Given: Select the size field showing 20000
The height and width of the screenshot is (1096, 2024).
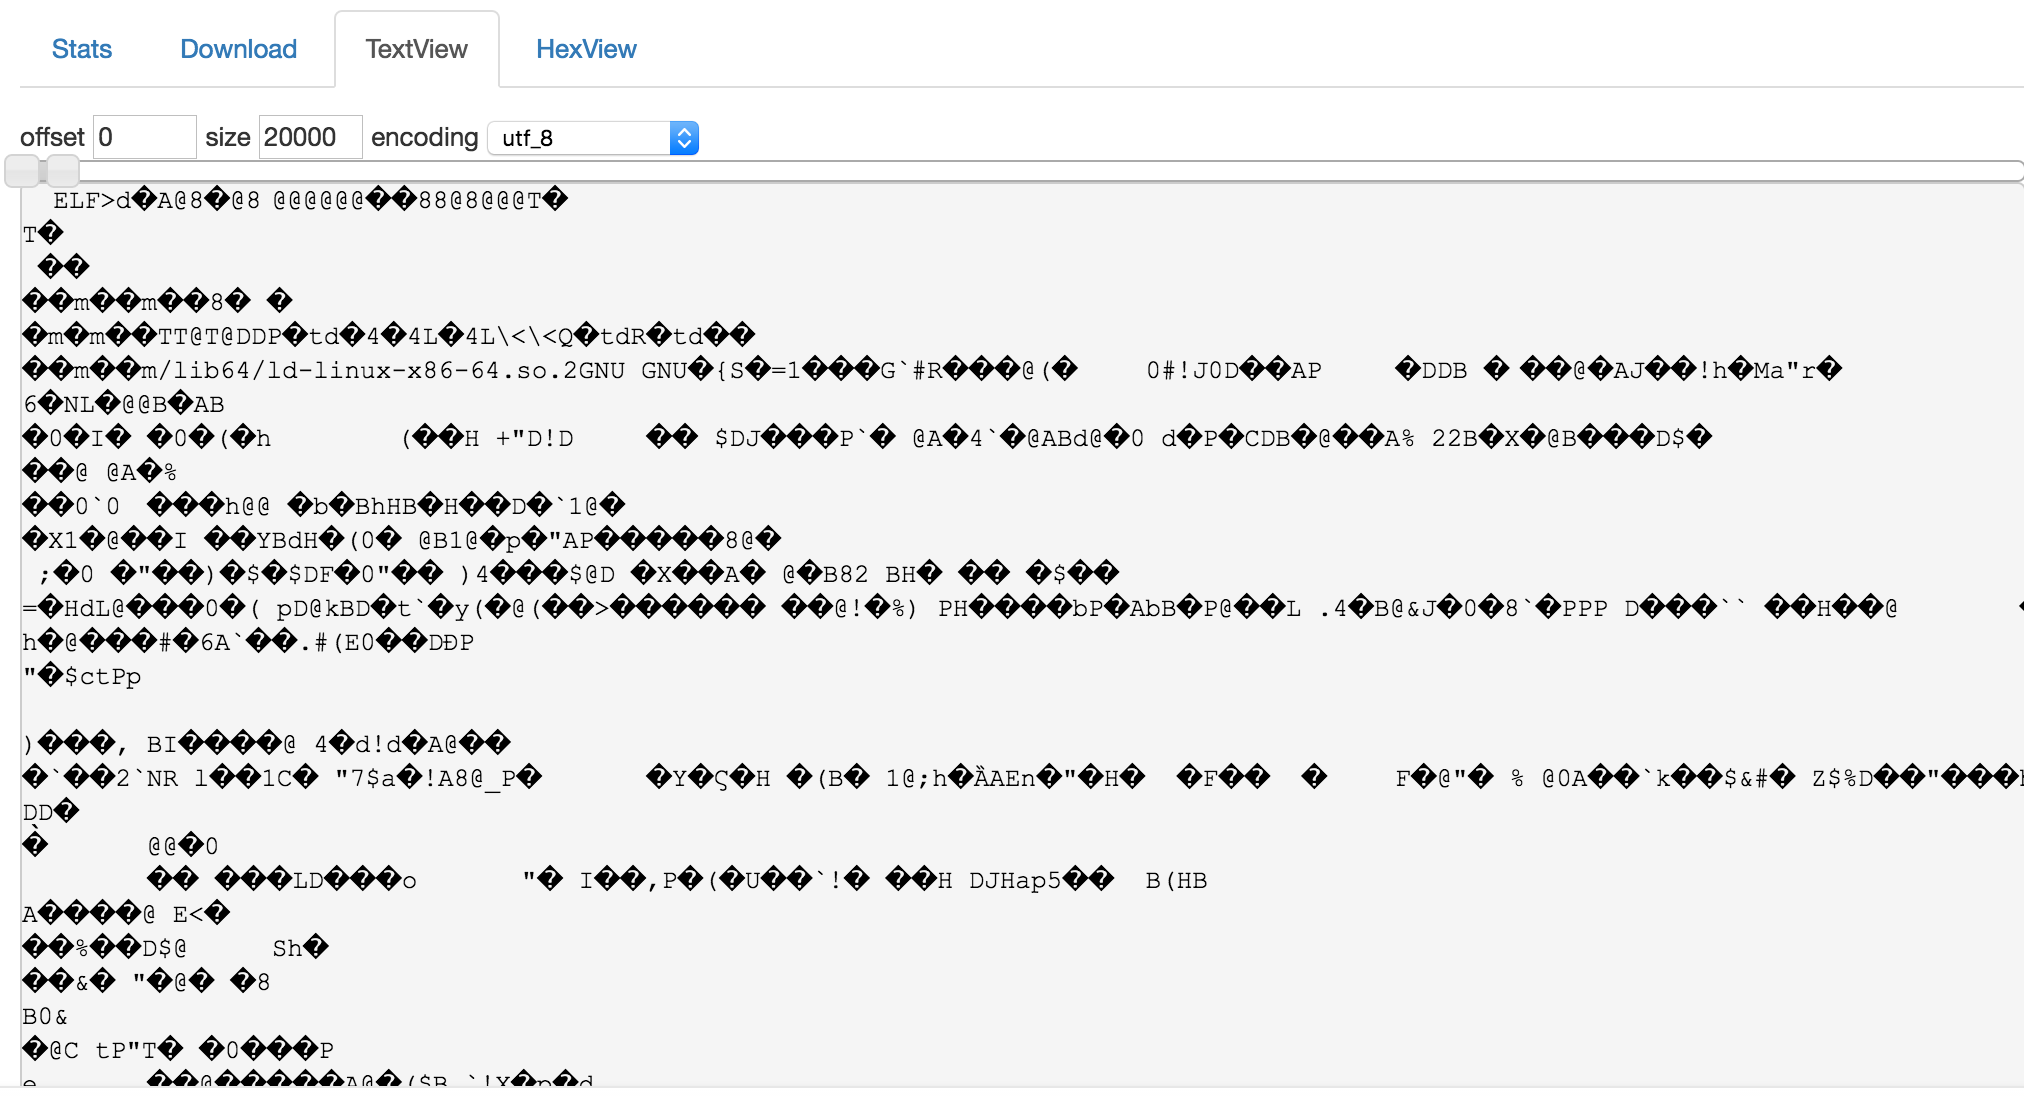Looking at the screenshot, I should (310, 136).
